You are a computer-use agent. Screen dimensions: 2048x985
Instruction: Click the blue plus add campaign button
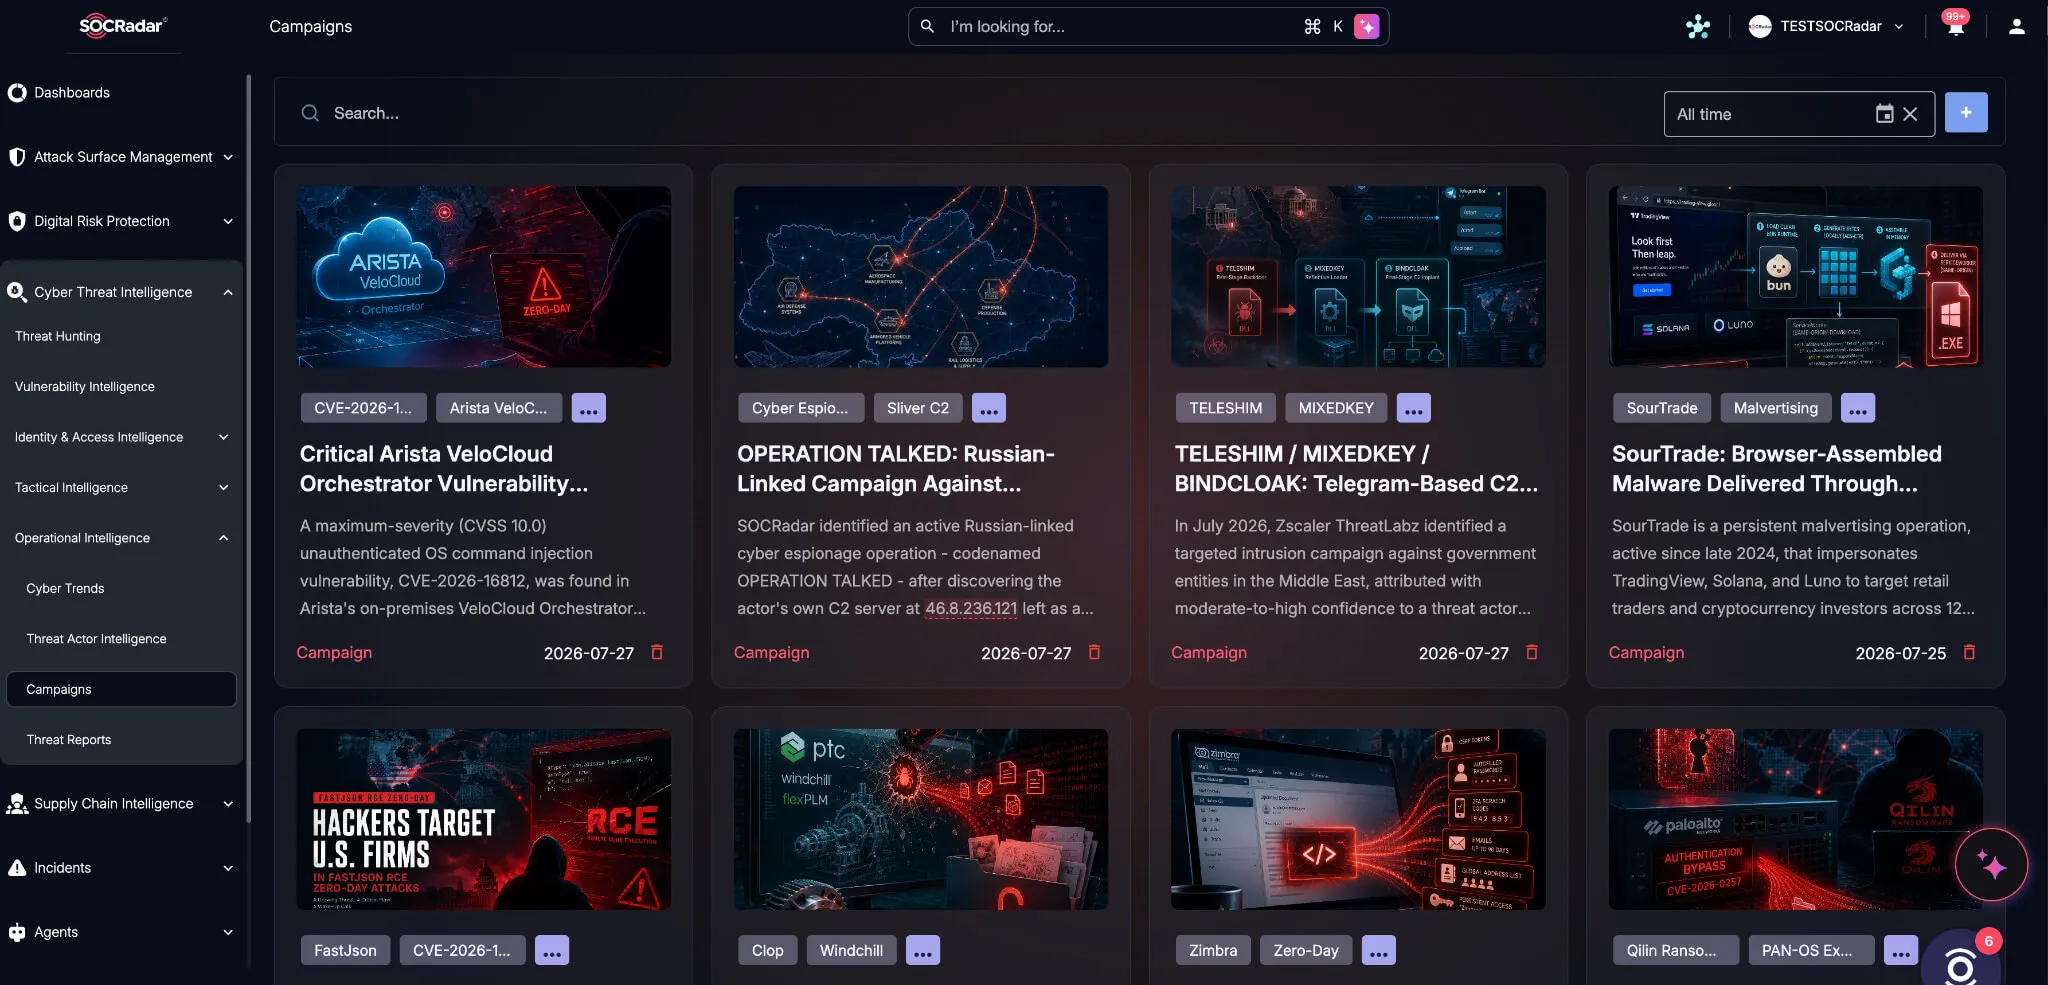click(1966, 113)
